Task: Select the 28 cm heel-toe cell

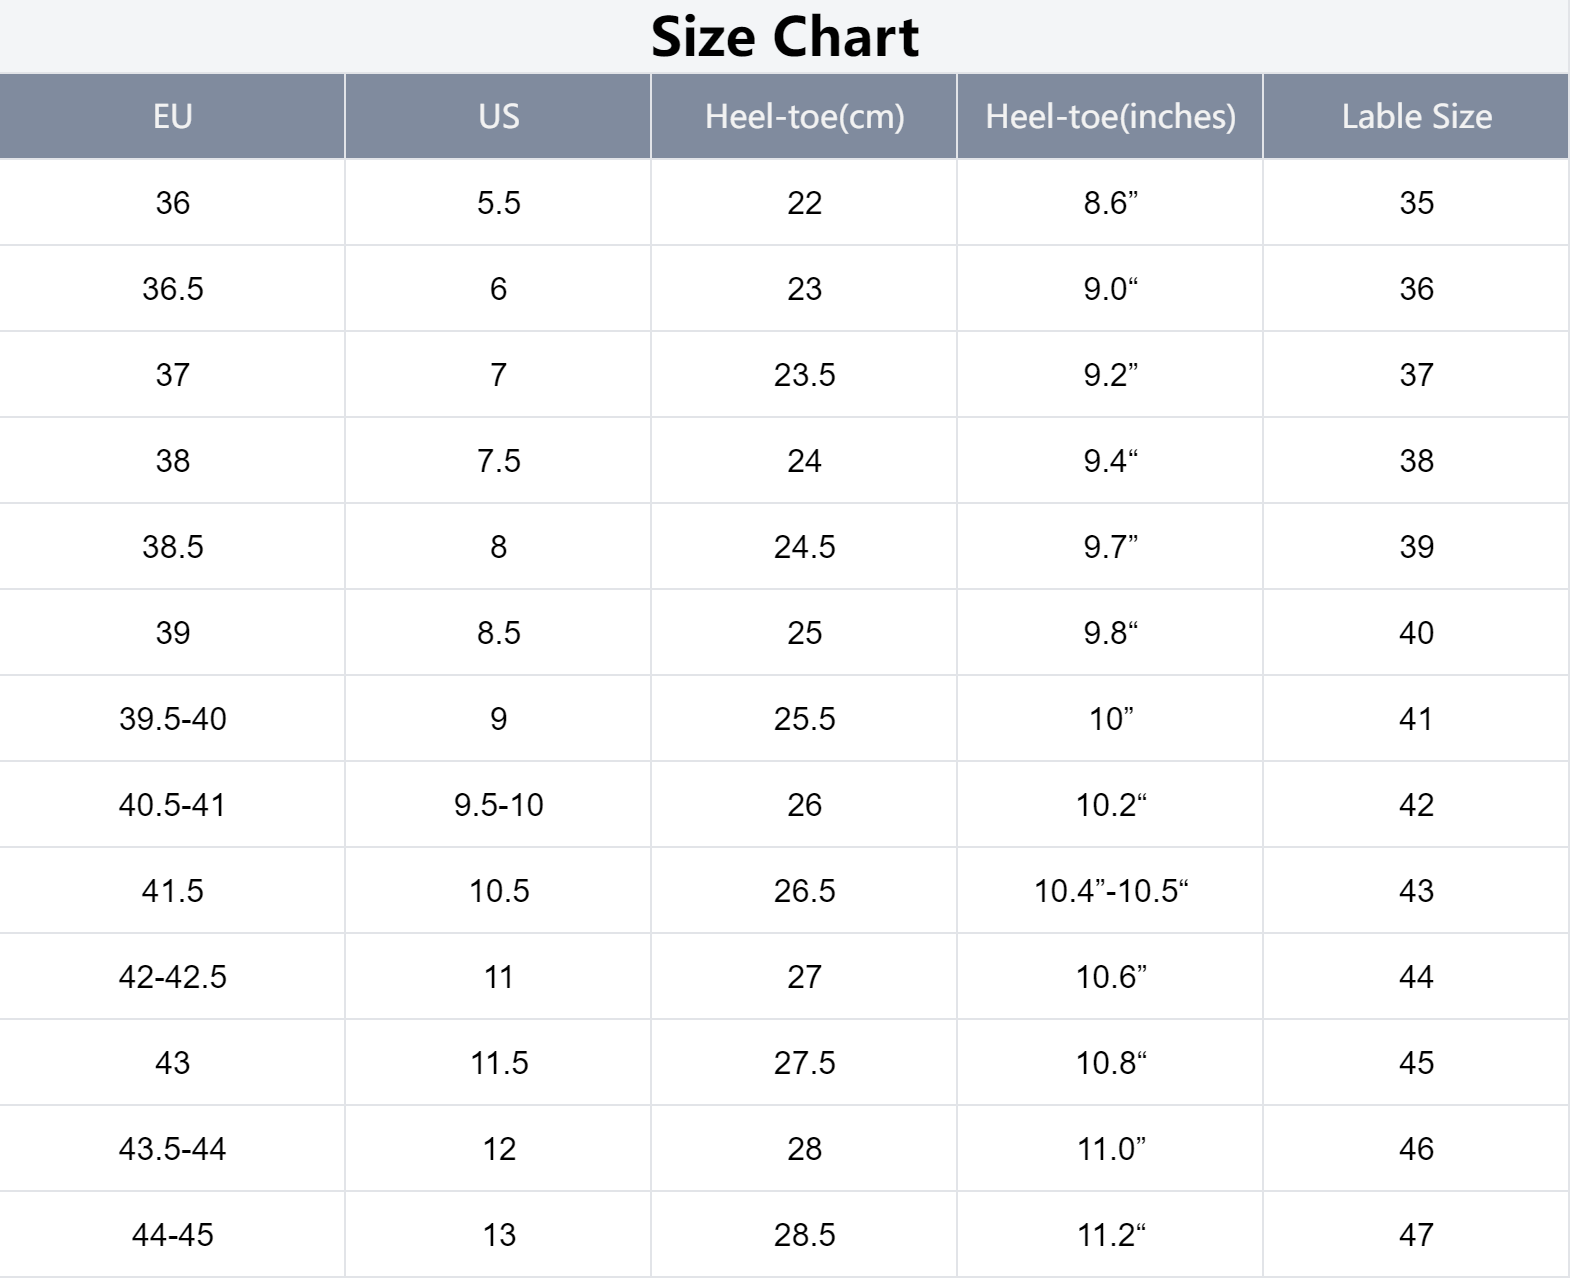Action: click(804, 1149)
